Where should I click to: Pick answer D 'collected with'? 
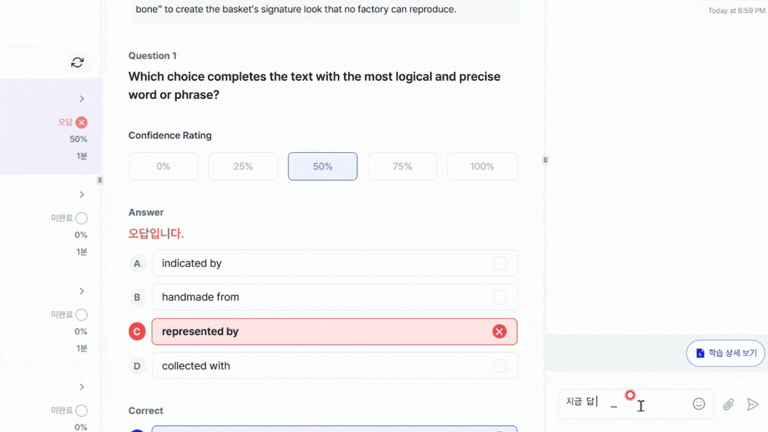[x=334, y=366]
